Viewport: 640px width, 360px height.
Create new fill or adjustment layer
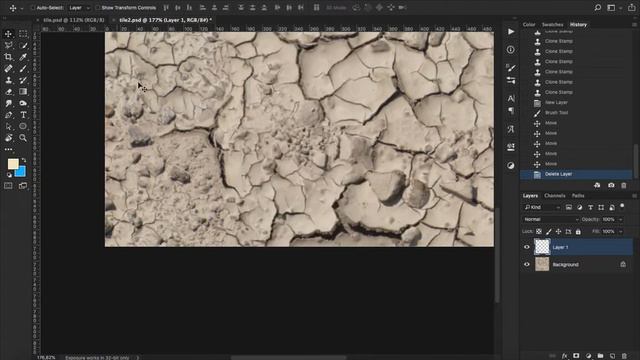point(588,356)
